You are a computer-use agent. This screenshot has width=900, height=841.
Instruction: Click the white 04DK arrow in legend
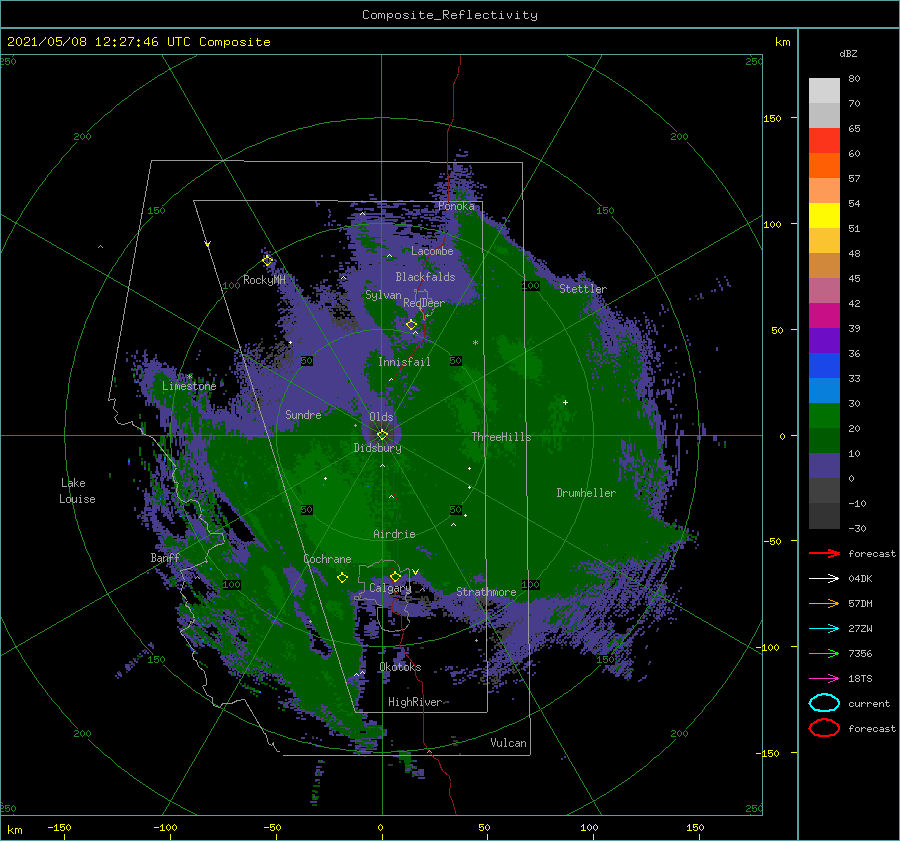pyautogui.click(x=824, y=578)
